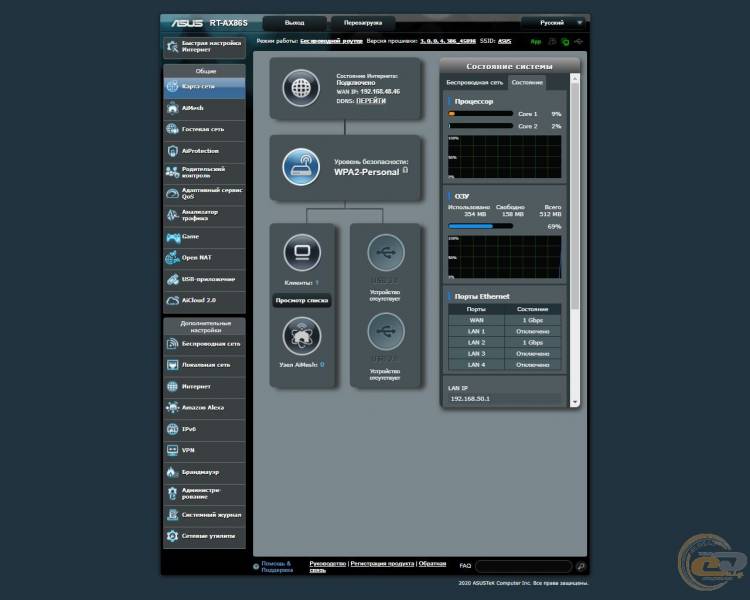
Task: Click the Core 1 CPU usage bar
Action: (480, 114)
